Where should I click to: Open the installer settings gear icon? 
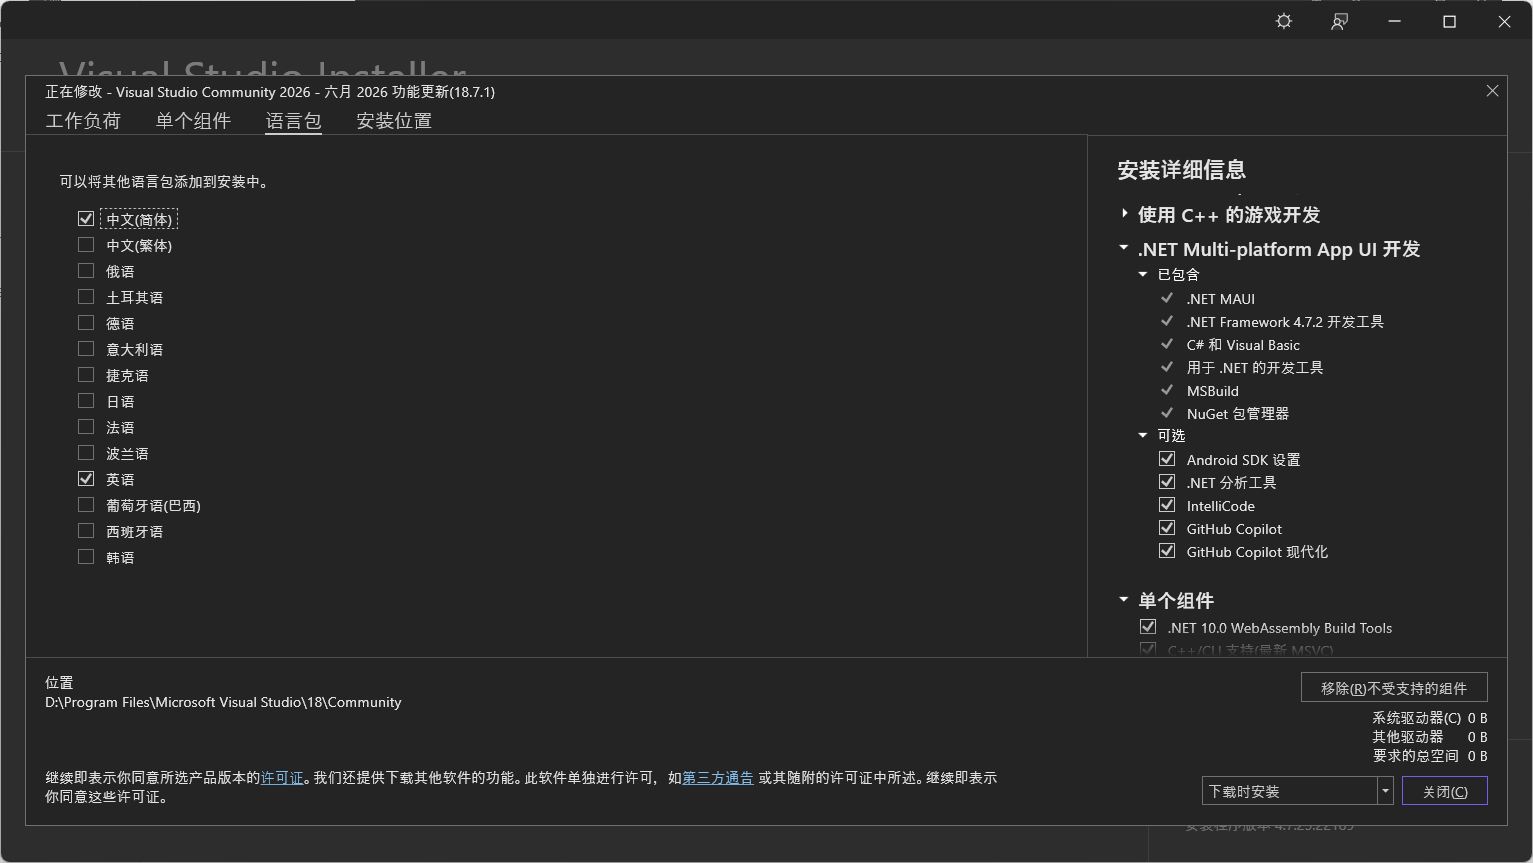pyautogui.click(x=1284, y=21)
